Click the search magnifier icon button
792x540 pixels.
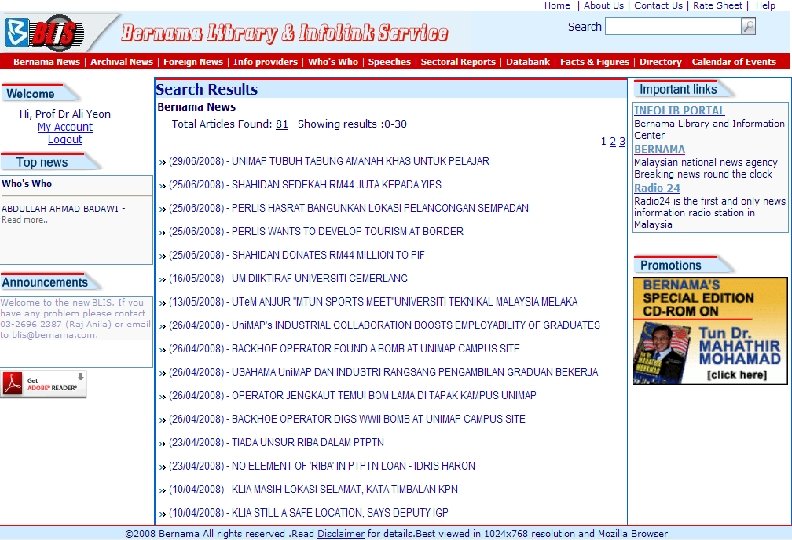click(748, 26)
